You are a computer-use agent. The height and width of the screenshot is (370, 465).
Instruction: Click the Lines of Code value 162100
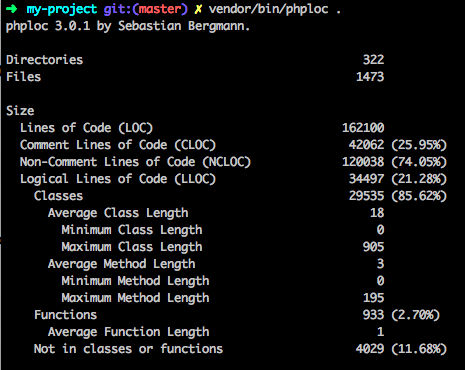(363, 128)
